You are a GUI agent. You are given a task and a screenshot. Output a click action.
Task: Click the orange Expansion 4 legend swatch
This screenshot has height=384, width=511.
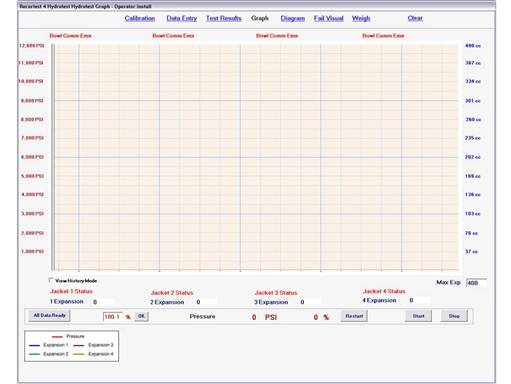79,354
